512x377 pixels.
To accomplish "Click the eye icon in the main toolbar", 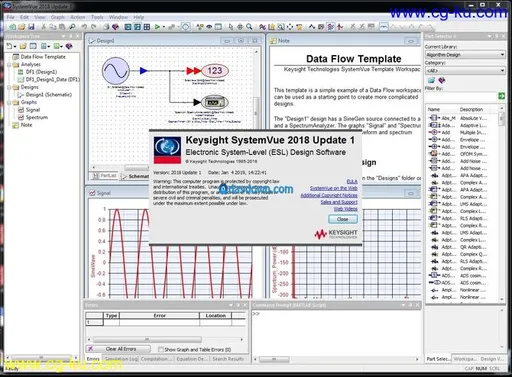I will click(x=209, y=27).
